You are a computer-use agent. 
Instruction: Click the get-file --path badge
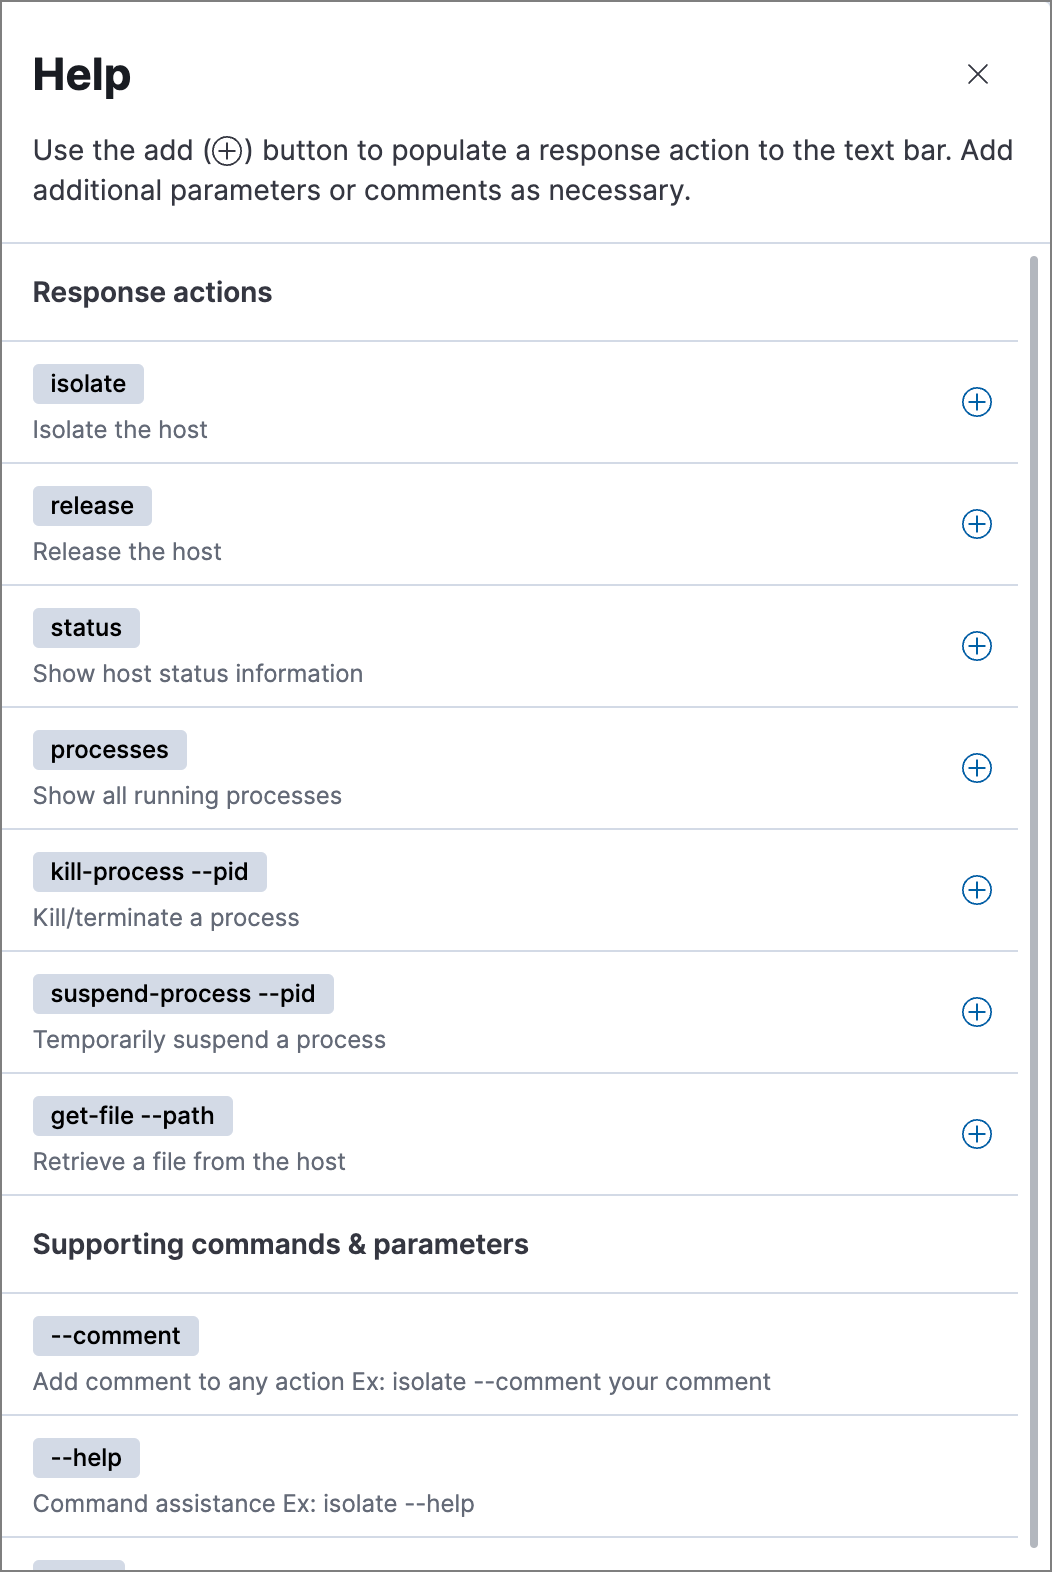133,1116
